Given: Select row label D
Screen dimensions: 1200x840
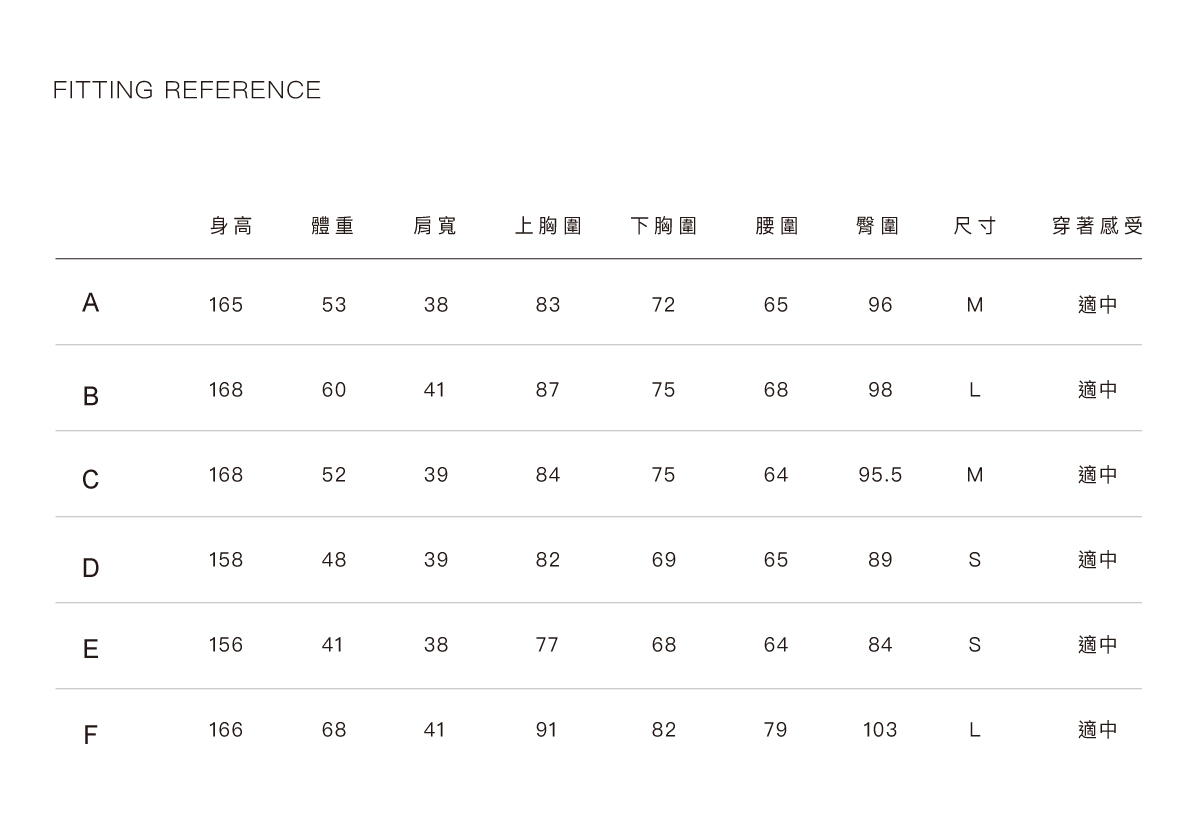Looking at the screenshot, I should [91, 568].
